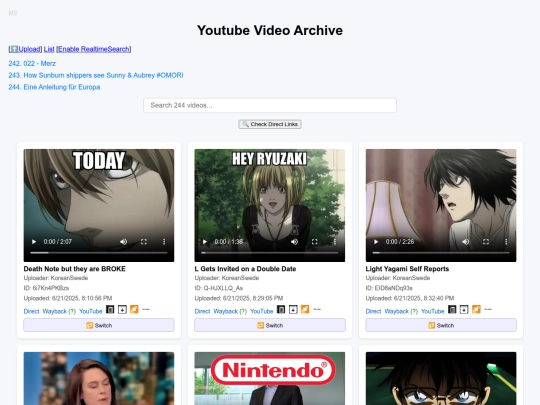Click Switch under 'Death Note but they are BROKE'
Viewport: 540px width, 405px height.
click(99, 325)
